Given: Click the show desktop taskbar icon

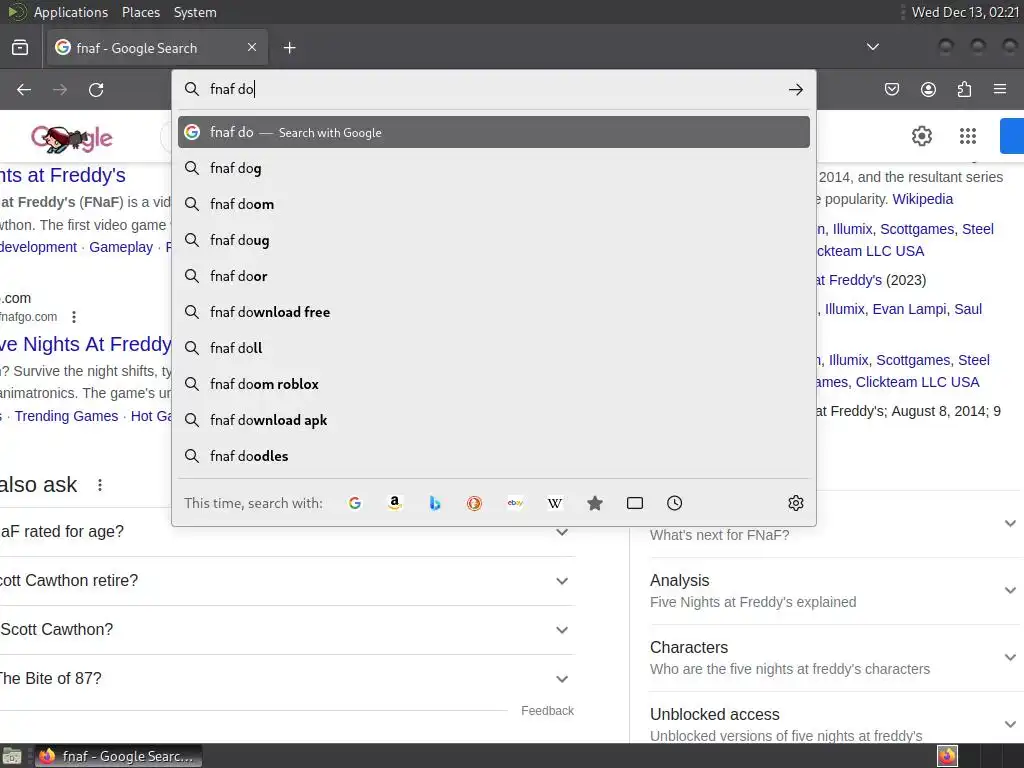Looking at the screenshot, I should coord(12,756).
